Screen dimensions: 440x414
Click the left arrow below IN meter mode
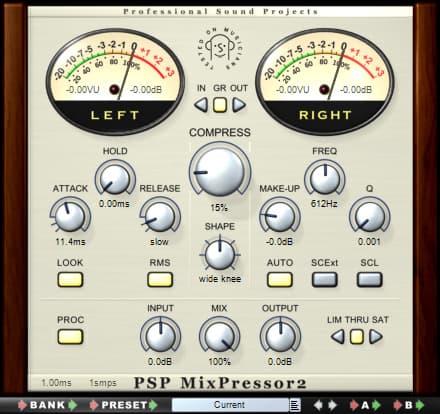pyautogui.click(x=201, y=105)
